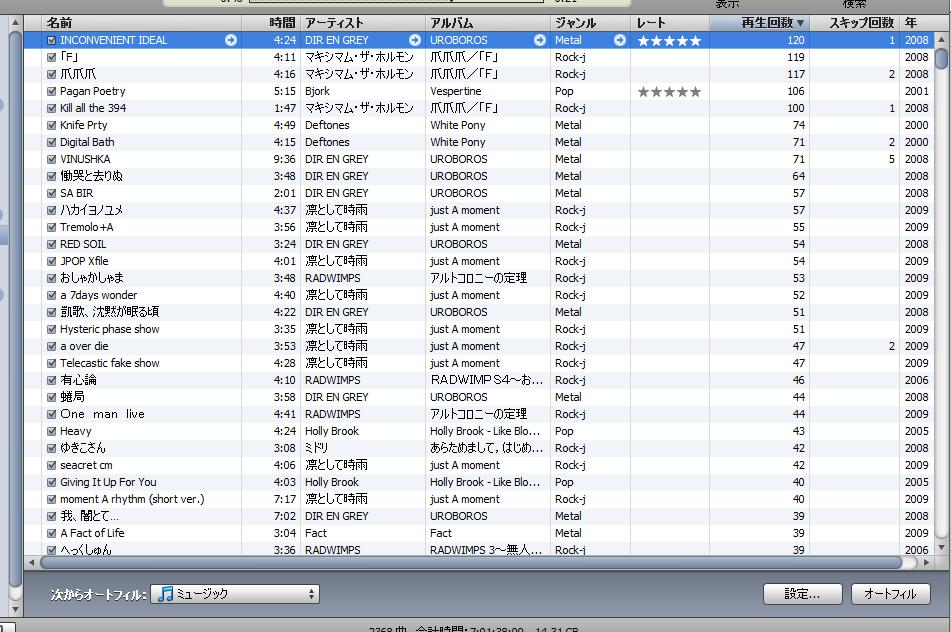Image resolution: width=951 pixels, height=632 pixels.
Task: Click Deftones artist in Digital Bath row
Action: [327, 143]
